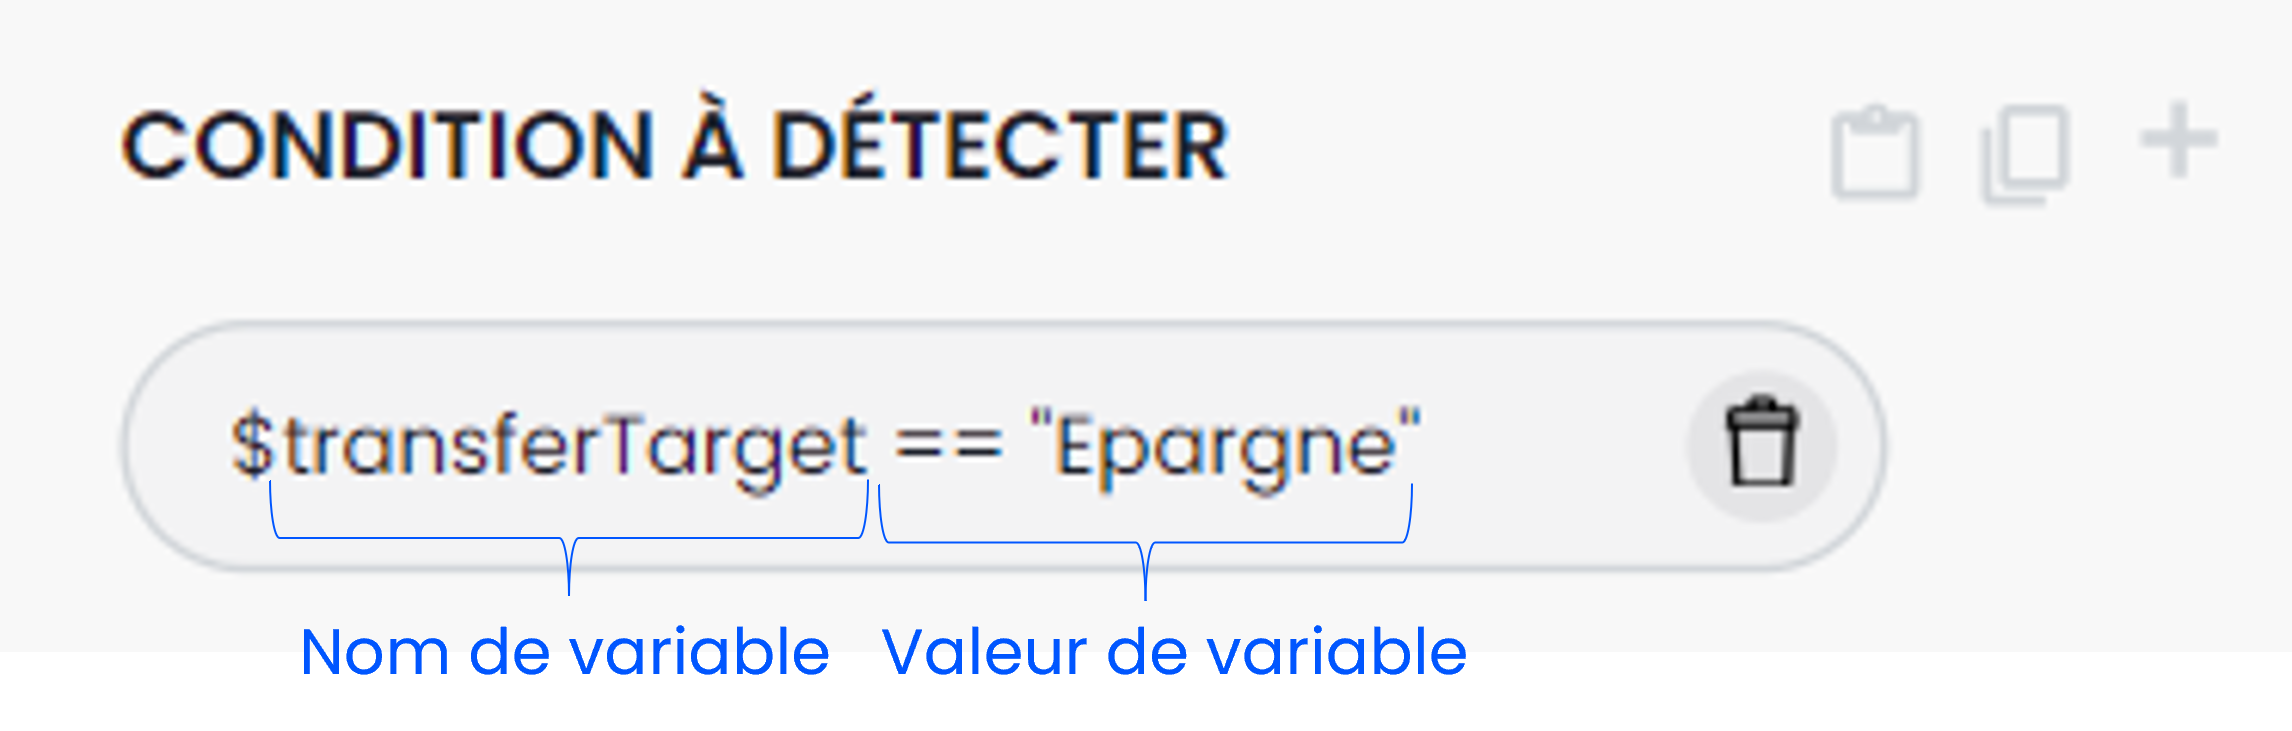This screenshot has width=2292, height=731.
Task: Click the "Nom de variable" annotation label
Action: point(565,652)
